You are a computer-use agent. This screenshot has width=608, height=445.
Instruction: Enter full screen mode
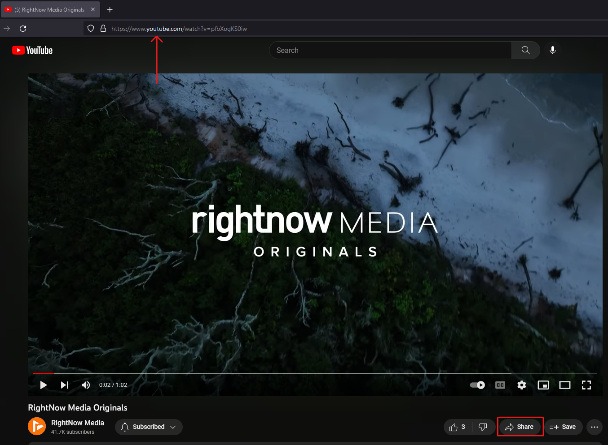coord(586,385)
